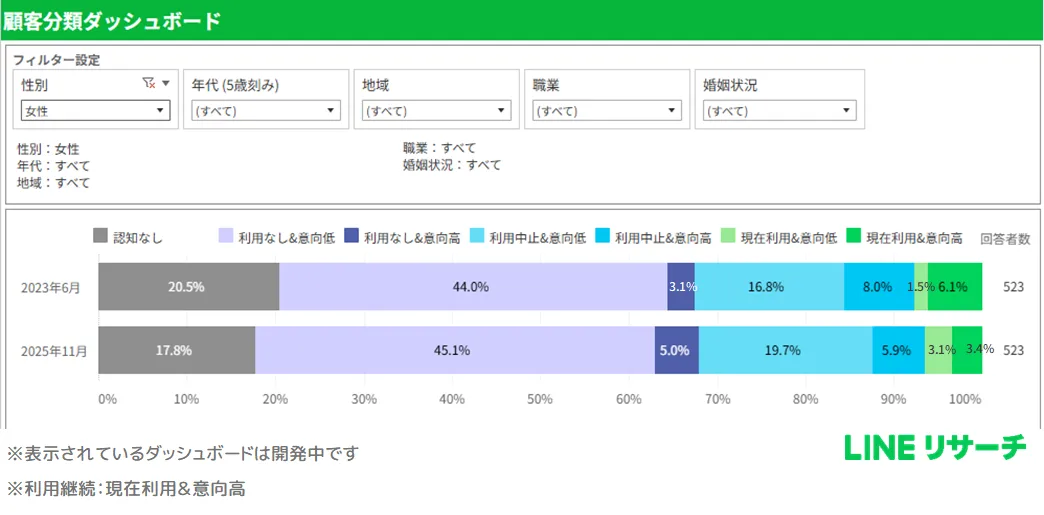The height and width of the screenshot is (515, 1044).
Task: Open the 性別 filter options caret menu
Action: [166, 84]
